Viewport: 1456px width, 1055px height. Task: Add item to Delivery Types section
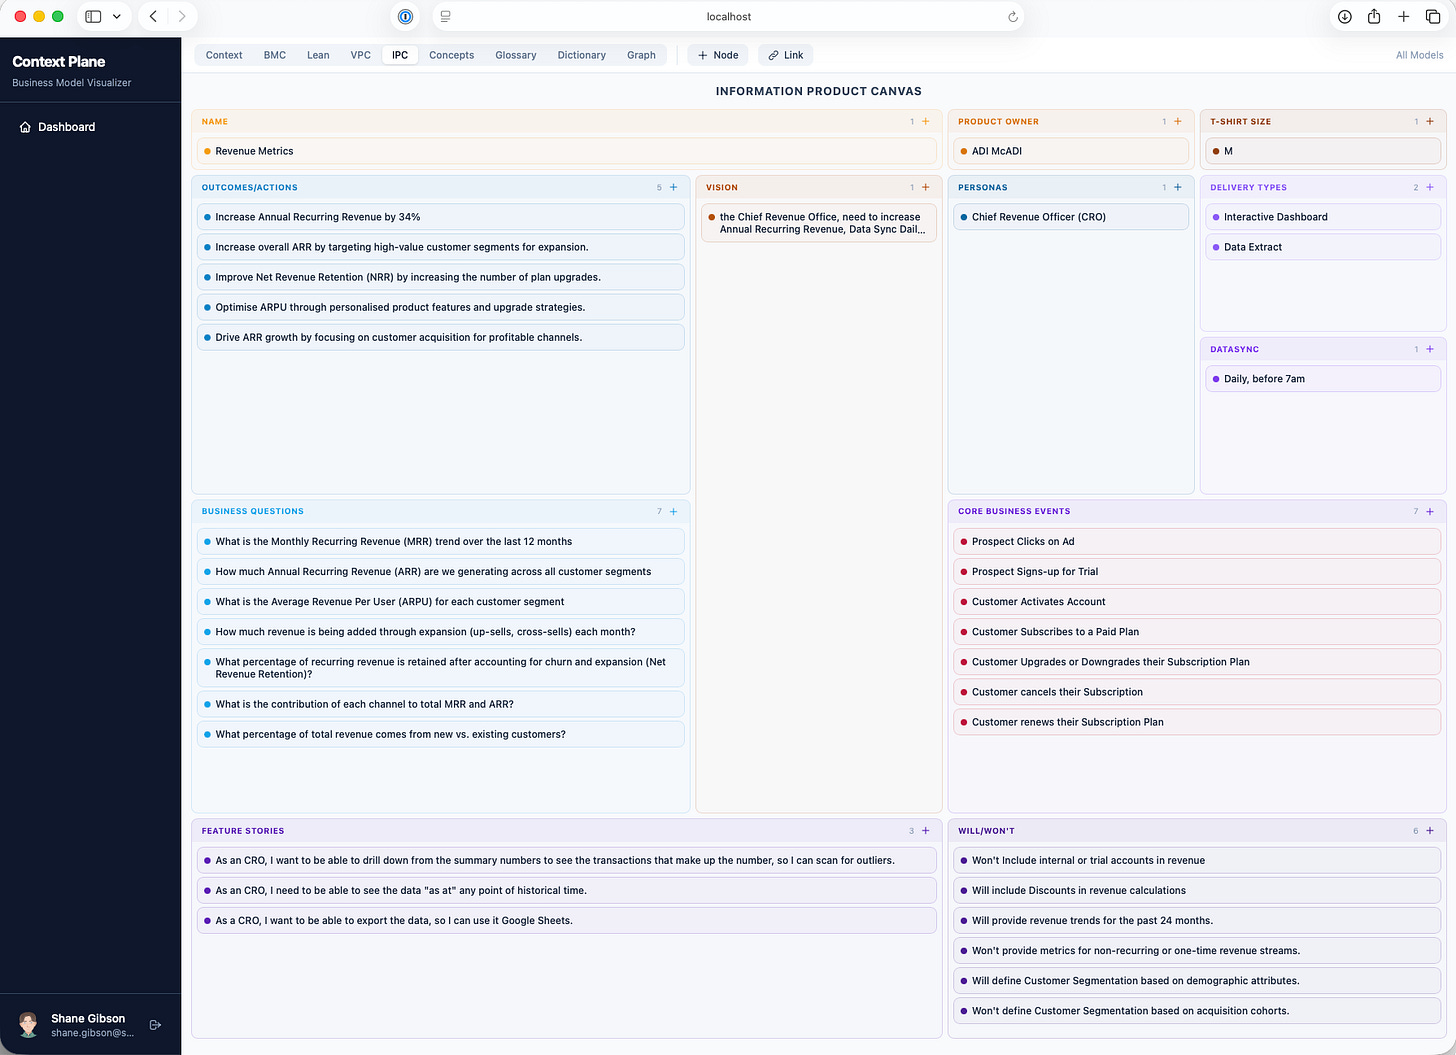point(1430,187)
